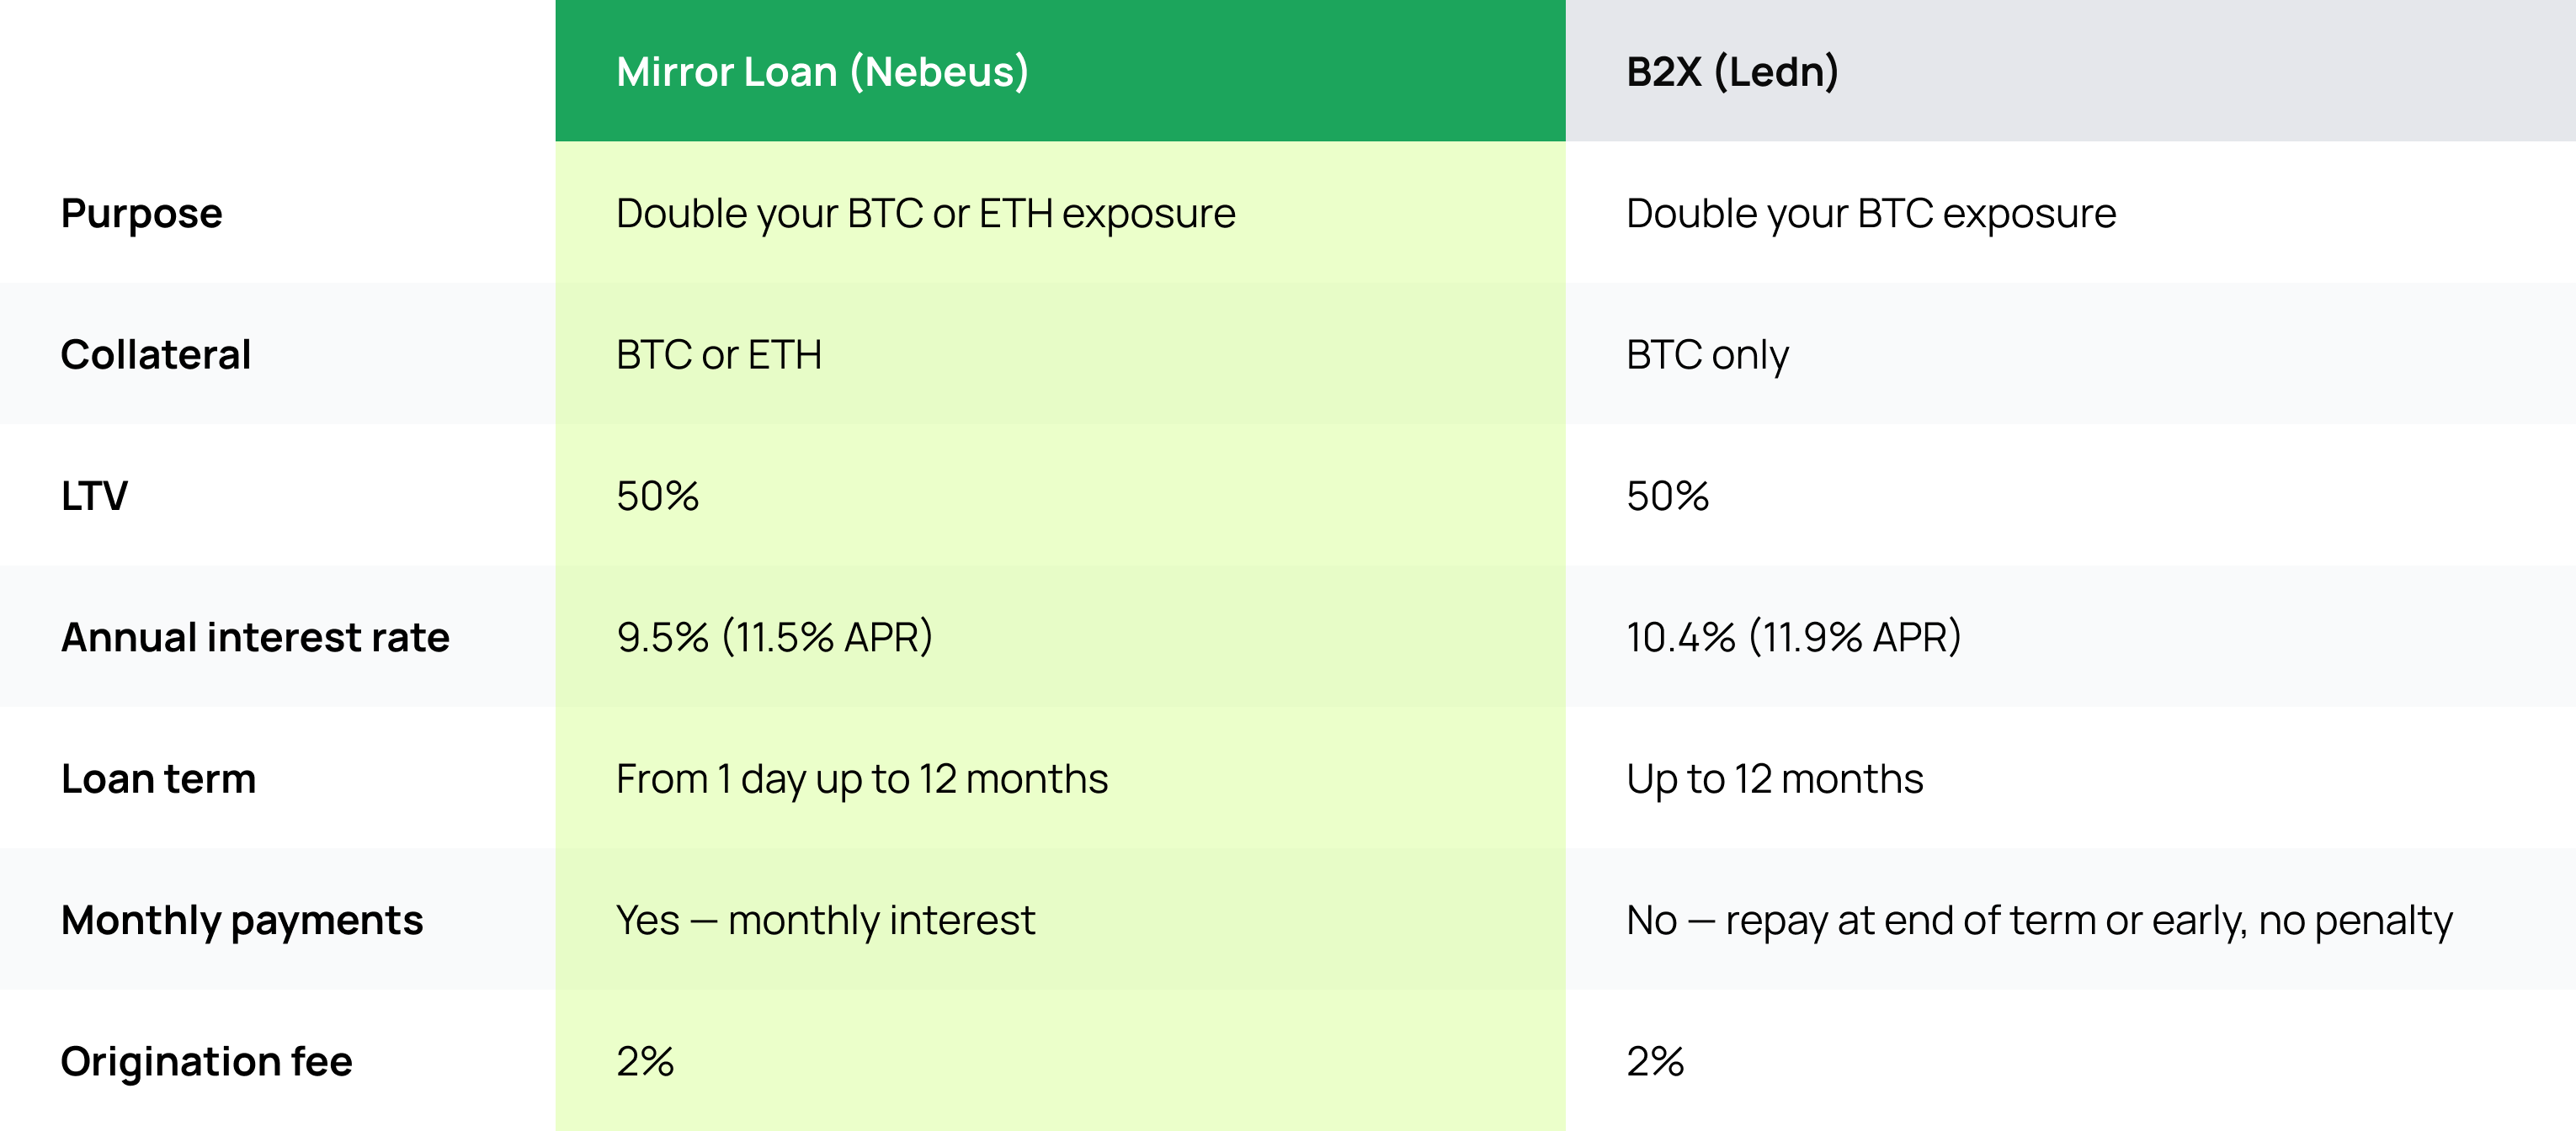The height and width of the screenshot is (1131, 2576).
Task: Select the "BTC or ETH" collateral cell
Action: point(719,355)
